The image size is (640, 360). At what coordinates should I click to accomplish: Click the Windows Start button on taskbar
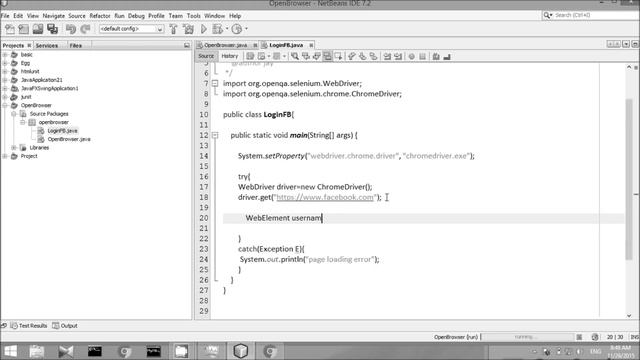tap(10, 351)
